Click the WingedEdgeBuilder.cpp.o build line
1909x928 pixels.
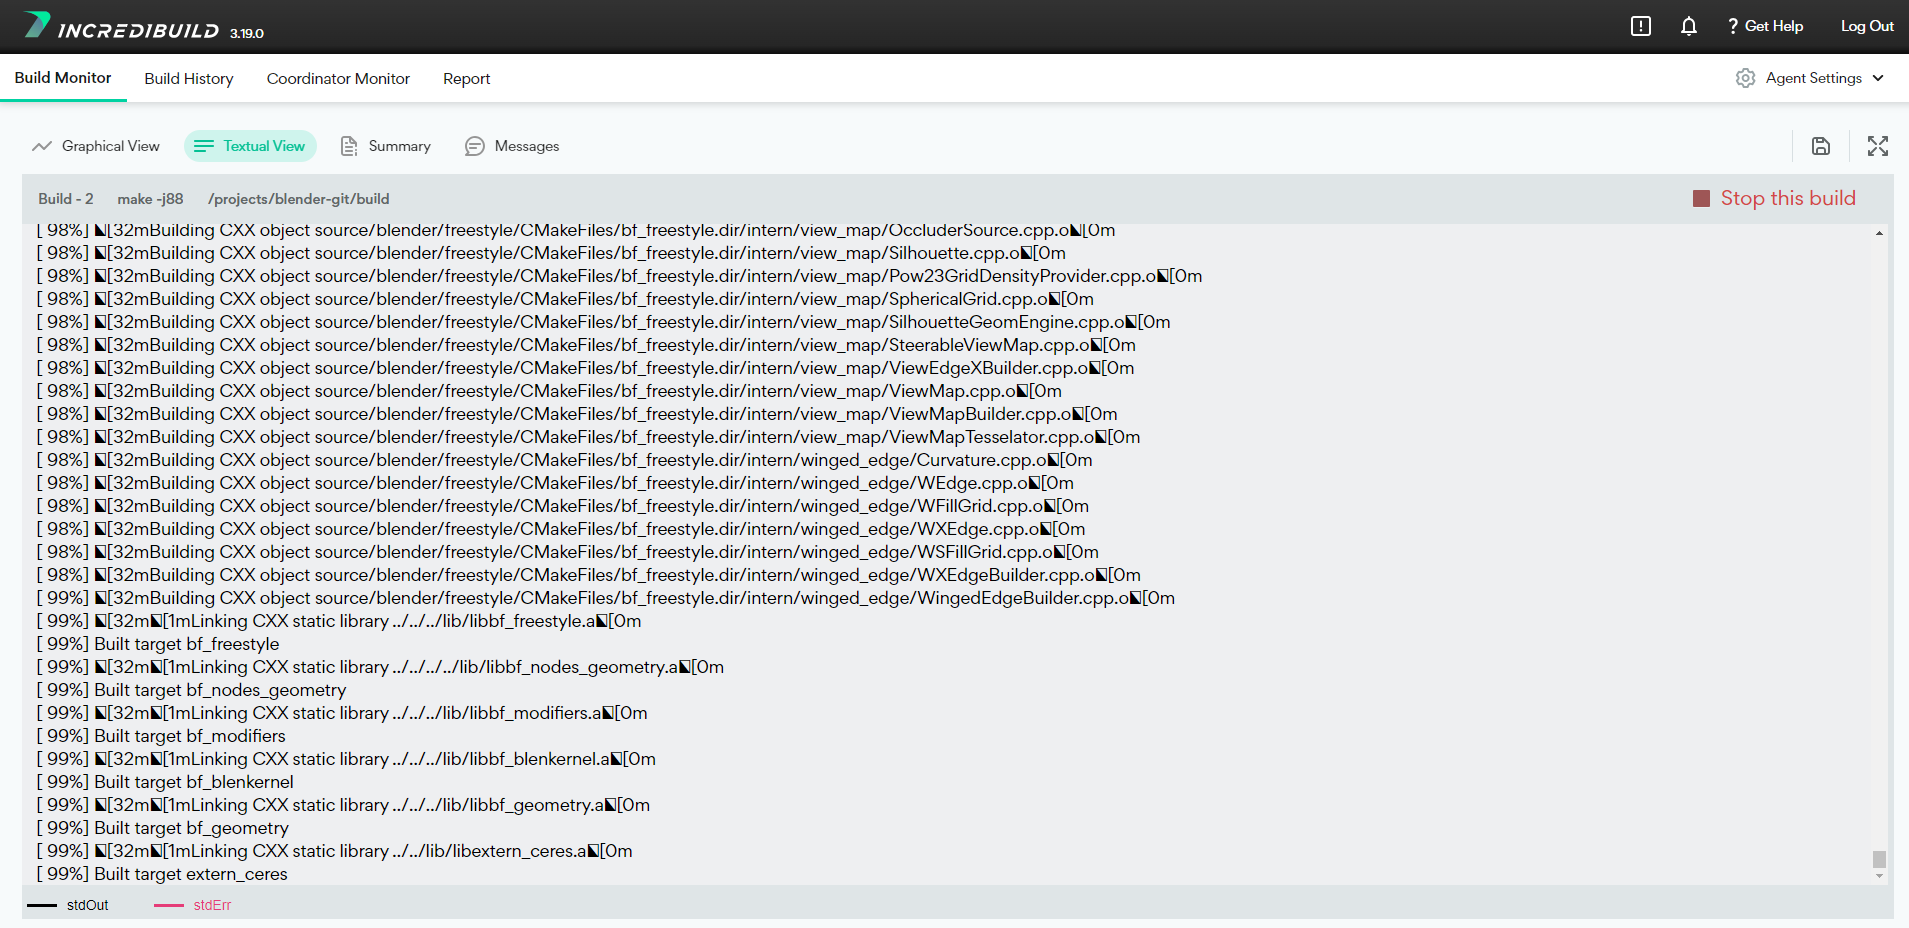(x=606, y=598)
